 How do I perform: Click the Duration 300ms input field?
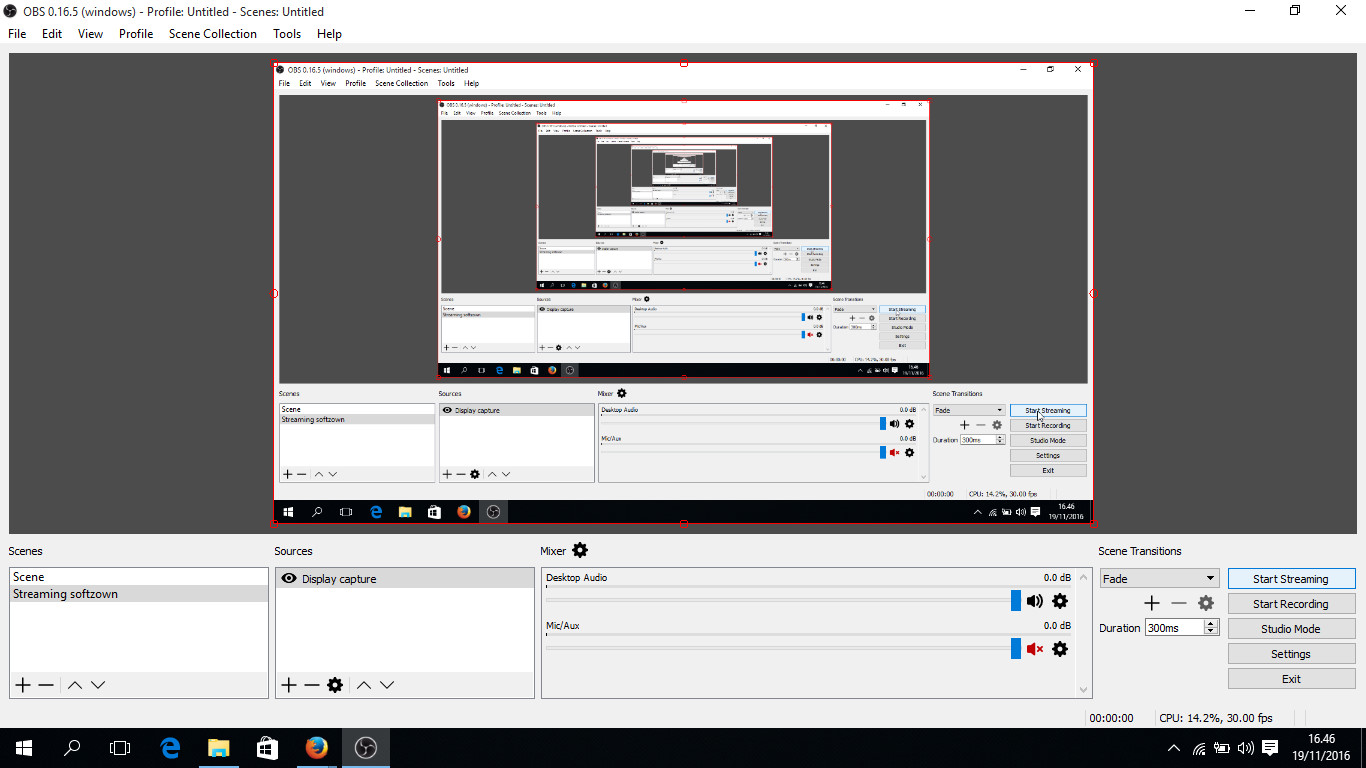pos(1174,628)
